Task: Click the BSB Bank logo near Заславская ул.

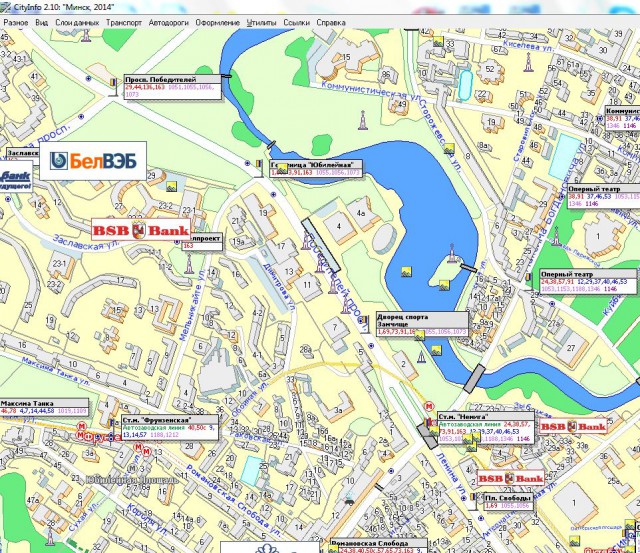Action: 141,230
